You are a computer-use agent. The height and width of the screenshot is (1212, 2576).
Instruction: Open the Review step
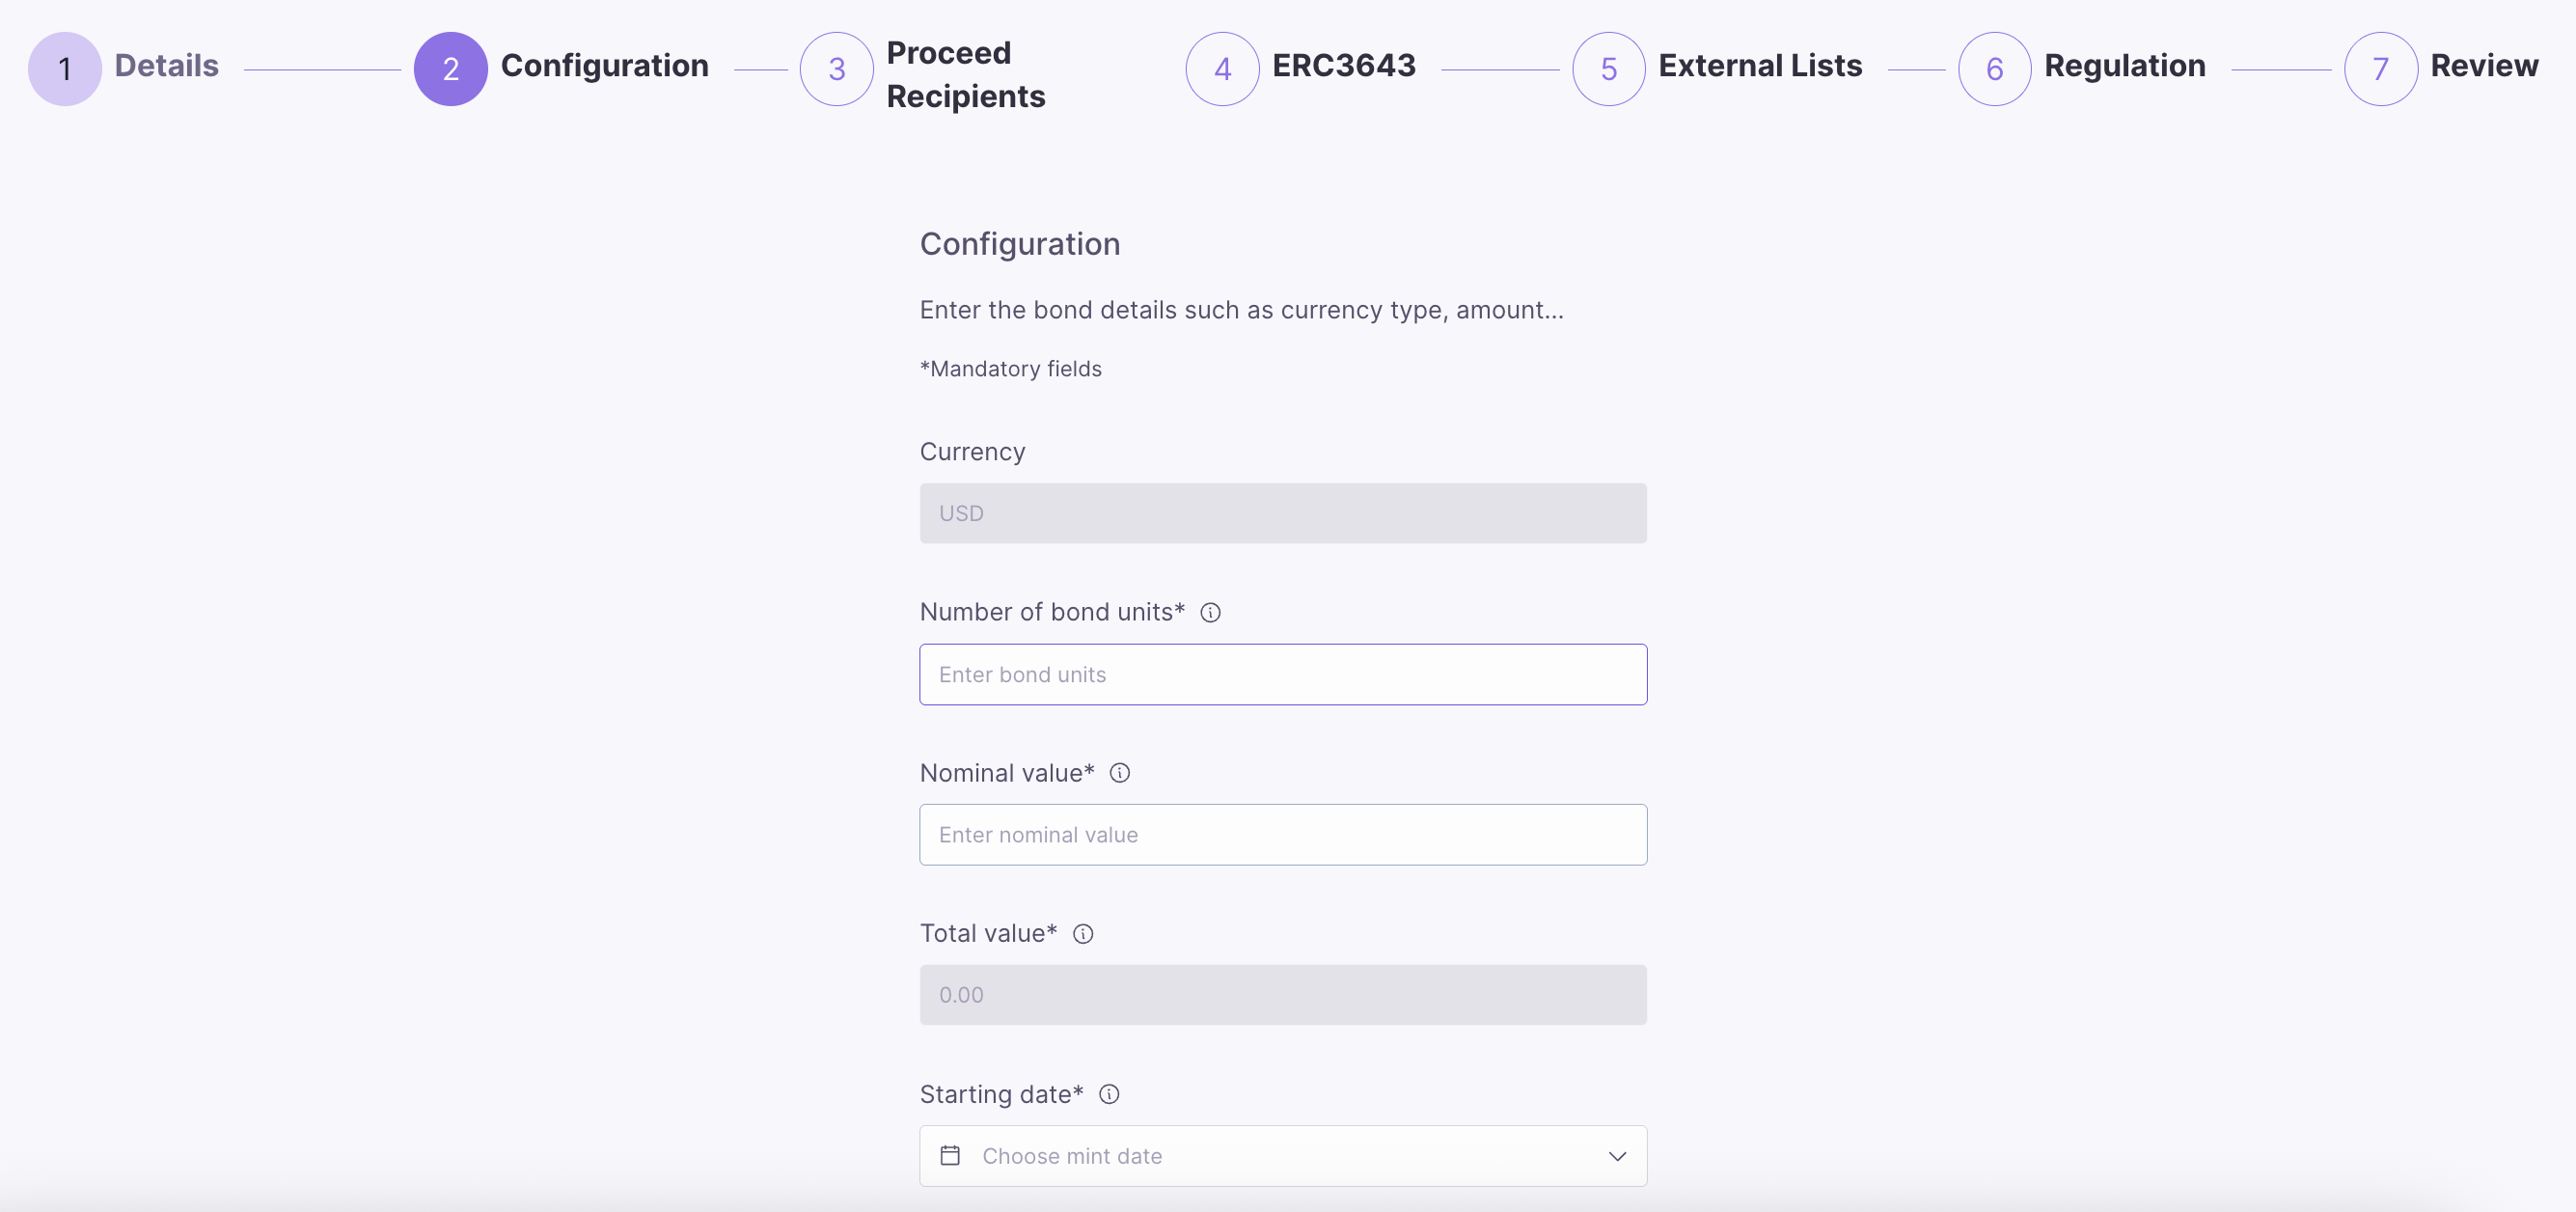[2483, 66]
